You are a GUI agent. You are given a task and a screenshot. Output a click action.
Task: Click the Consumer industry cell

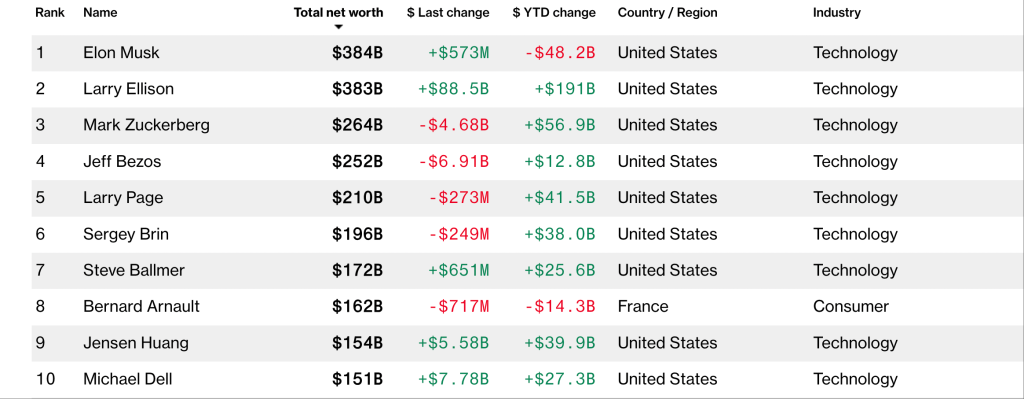(851, 306)
